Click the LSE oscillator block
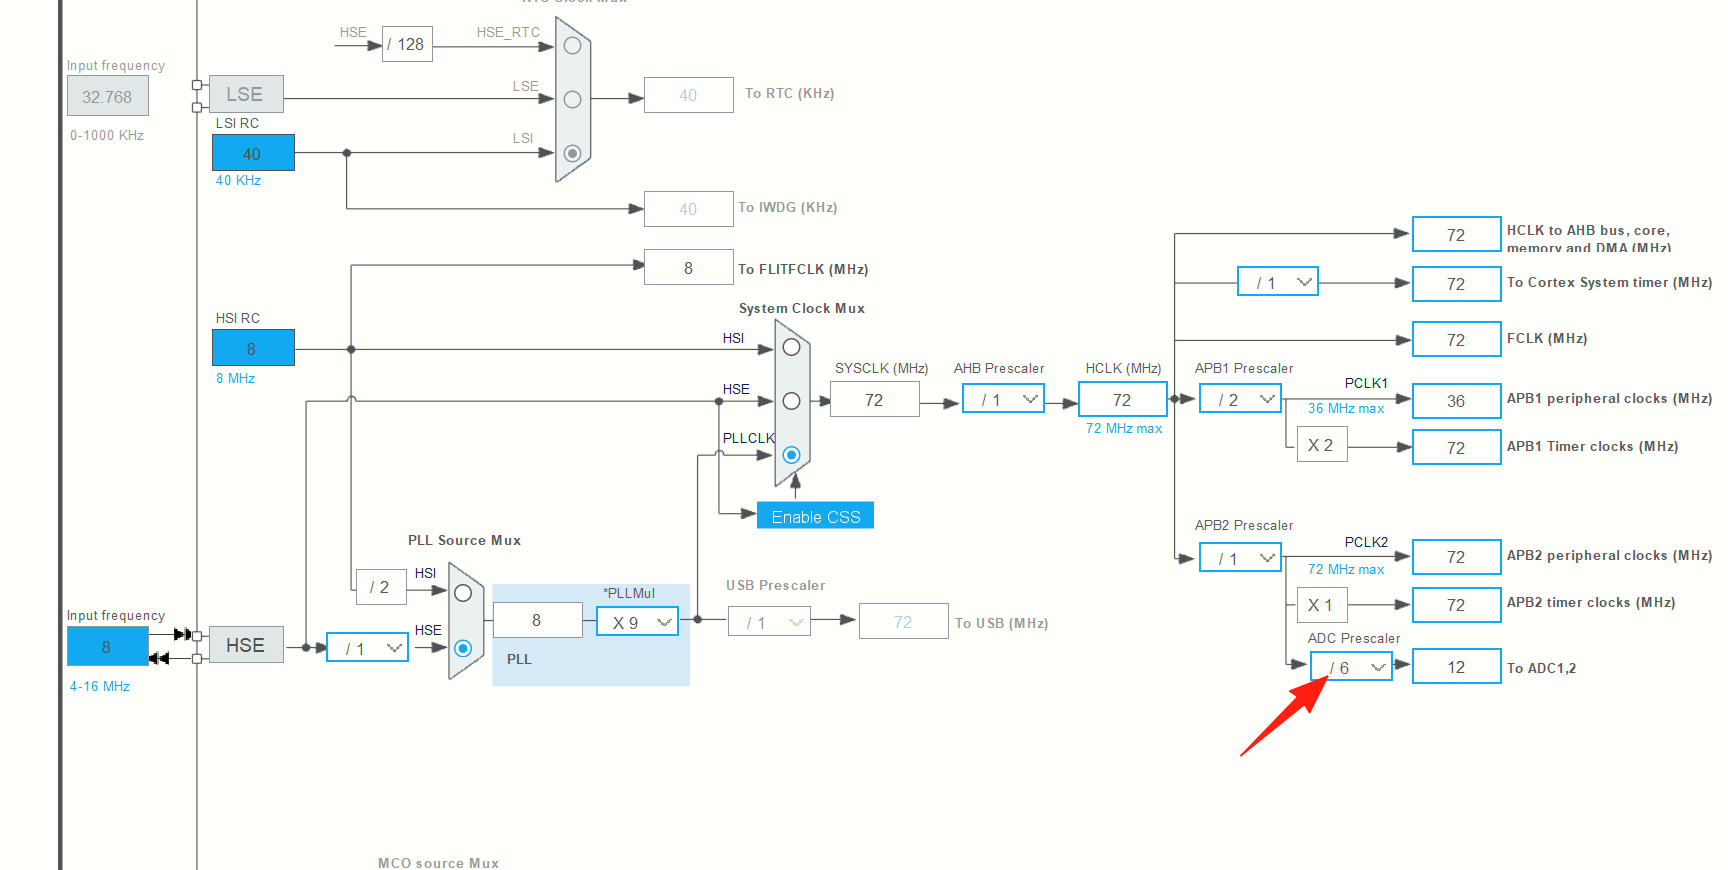This screenshot has height=870, width=1728. [246, 94]
